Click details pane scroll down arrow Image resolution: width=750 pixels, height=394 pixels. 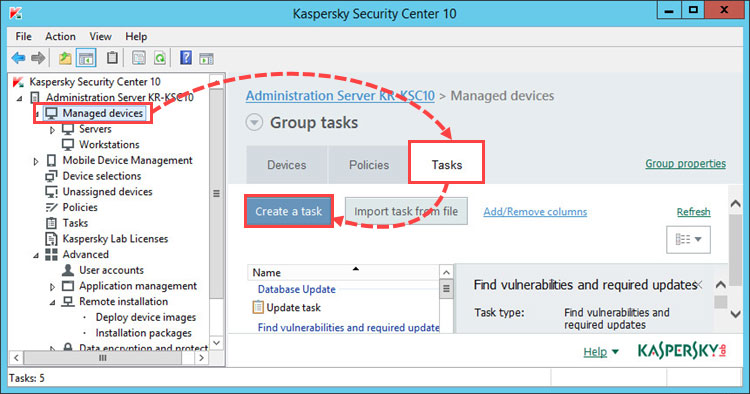[x=736, y=314]
